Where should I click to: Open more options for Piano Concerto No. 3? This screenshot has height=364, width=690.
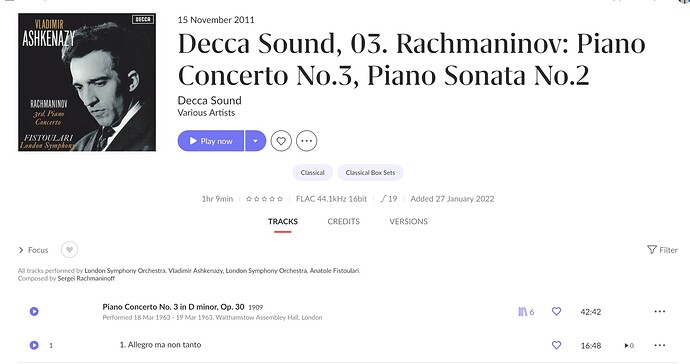click(660, 311)
